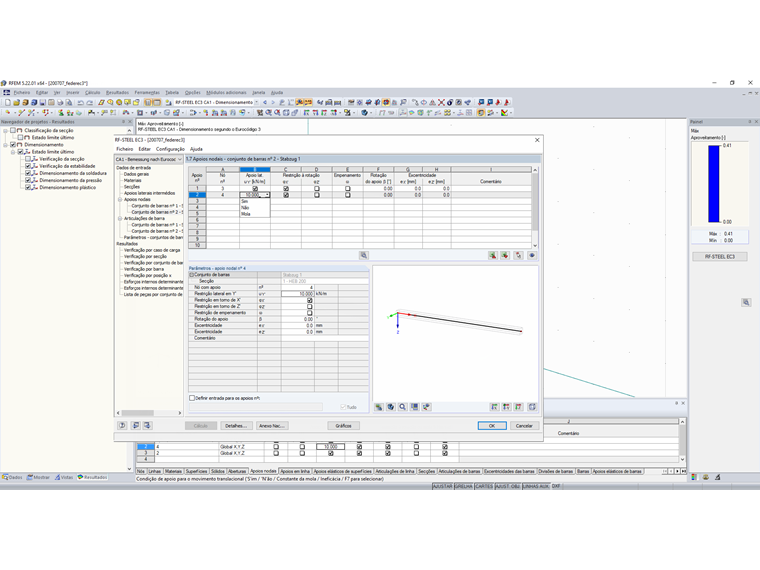Click the Open folder icon in main toolbar
Viewport: 760px width, 570px height.
pyautogui.click(x=16, y=102)
